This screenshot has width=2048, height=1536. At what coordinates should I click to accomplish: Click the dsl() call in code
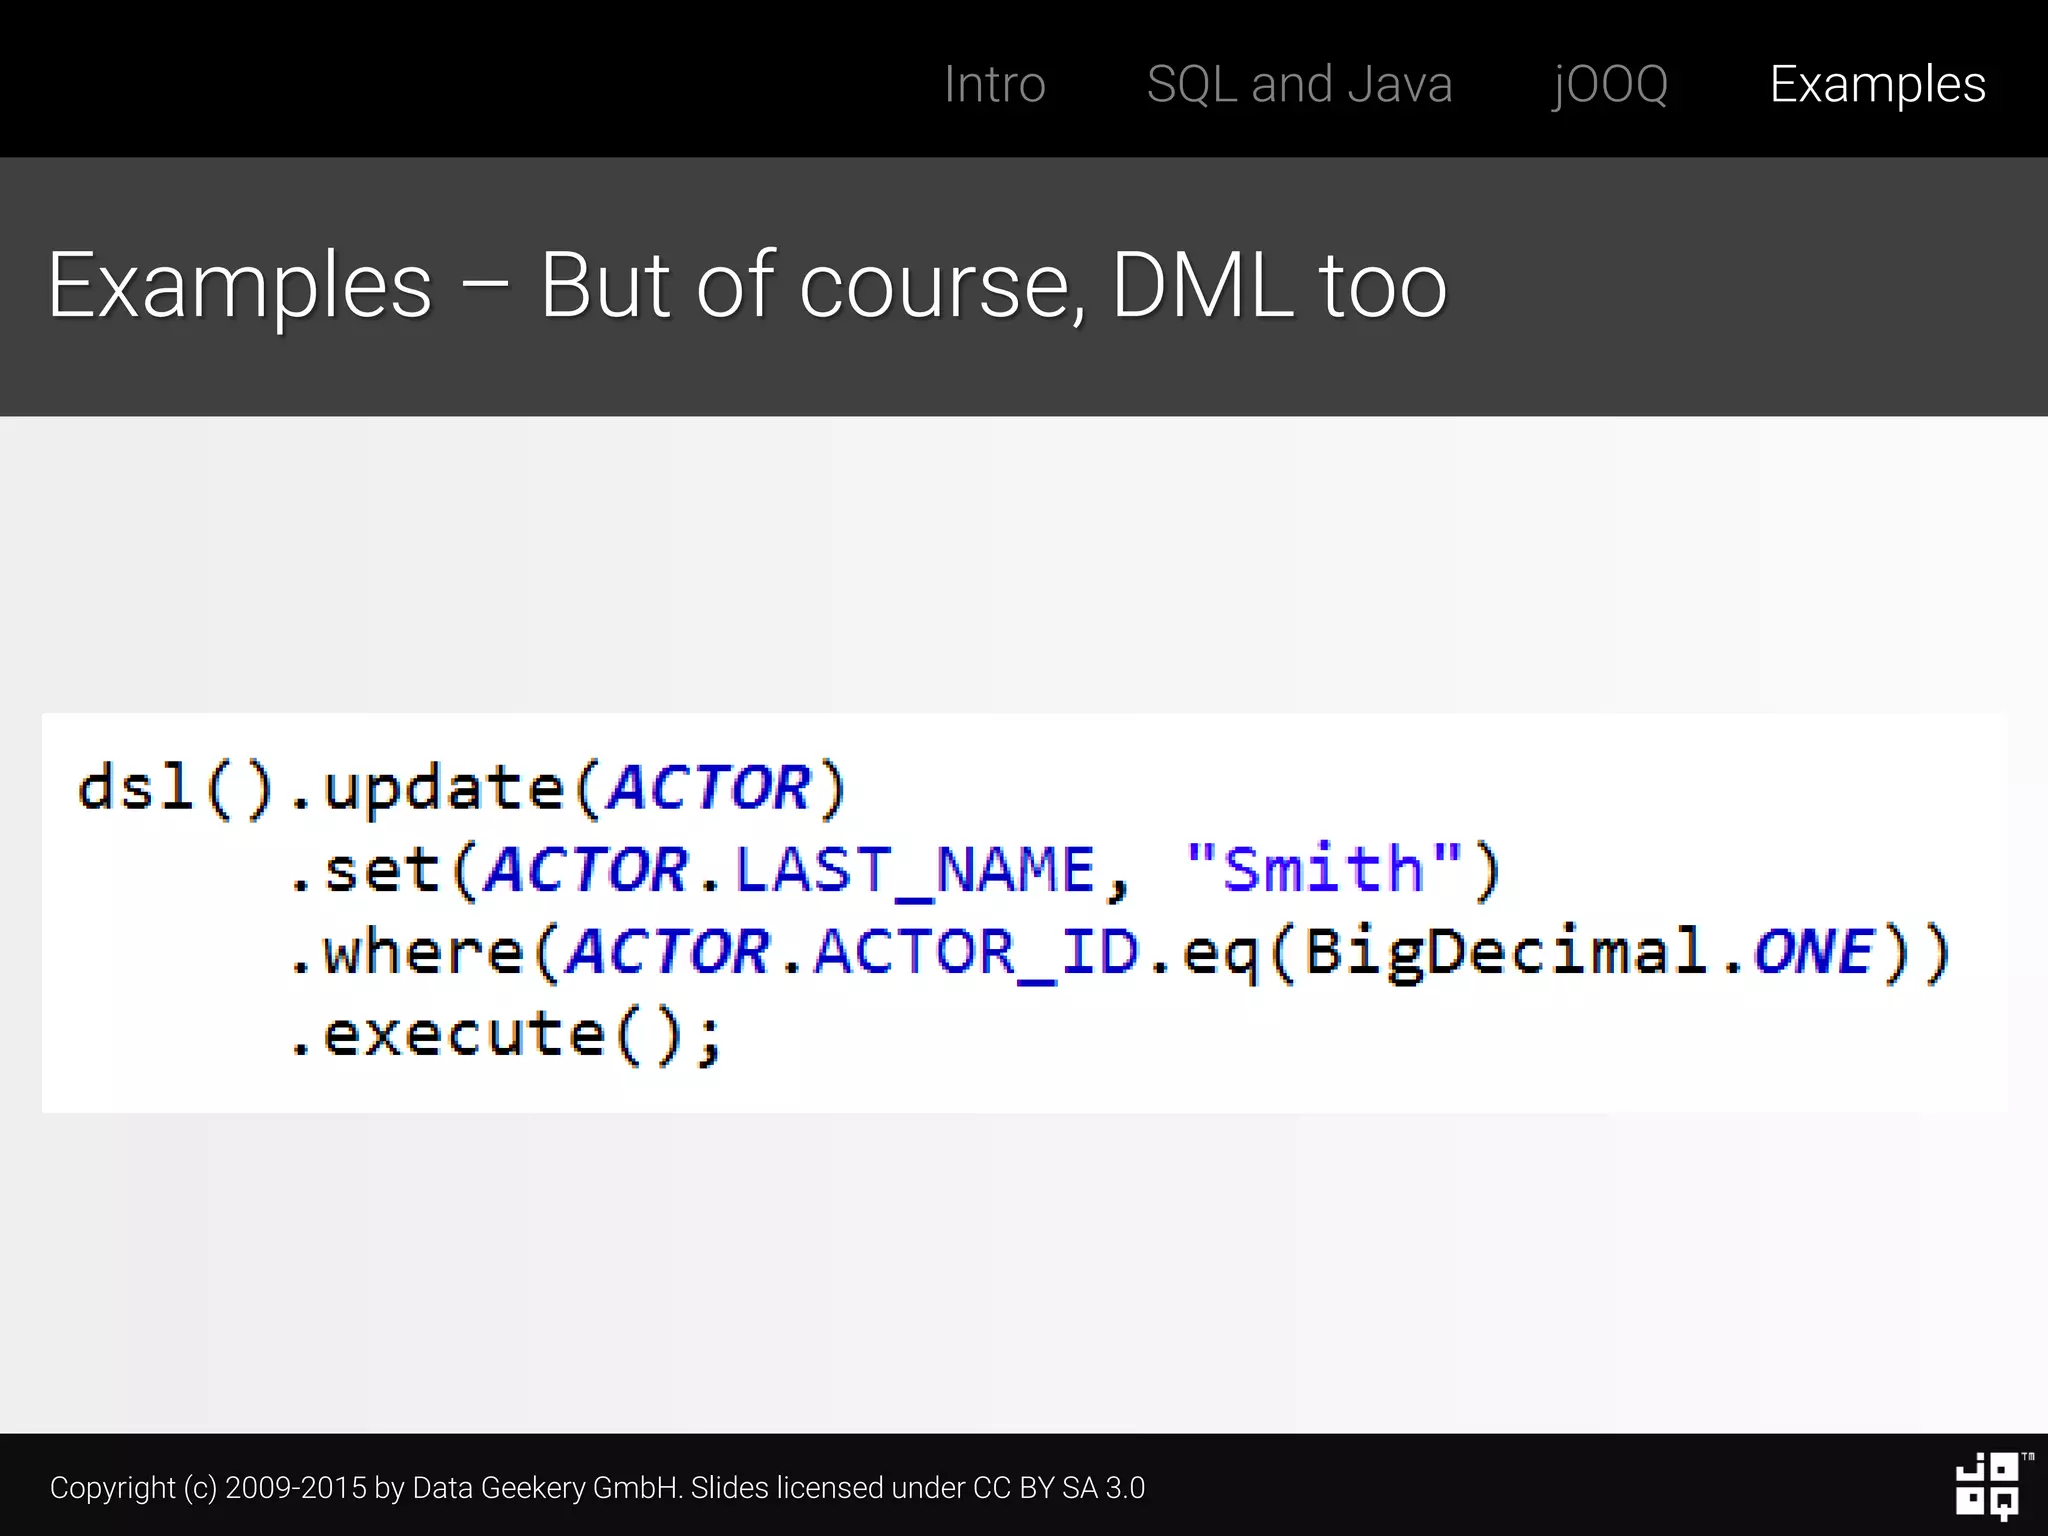(175, 788)
